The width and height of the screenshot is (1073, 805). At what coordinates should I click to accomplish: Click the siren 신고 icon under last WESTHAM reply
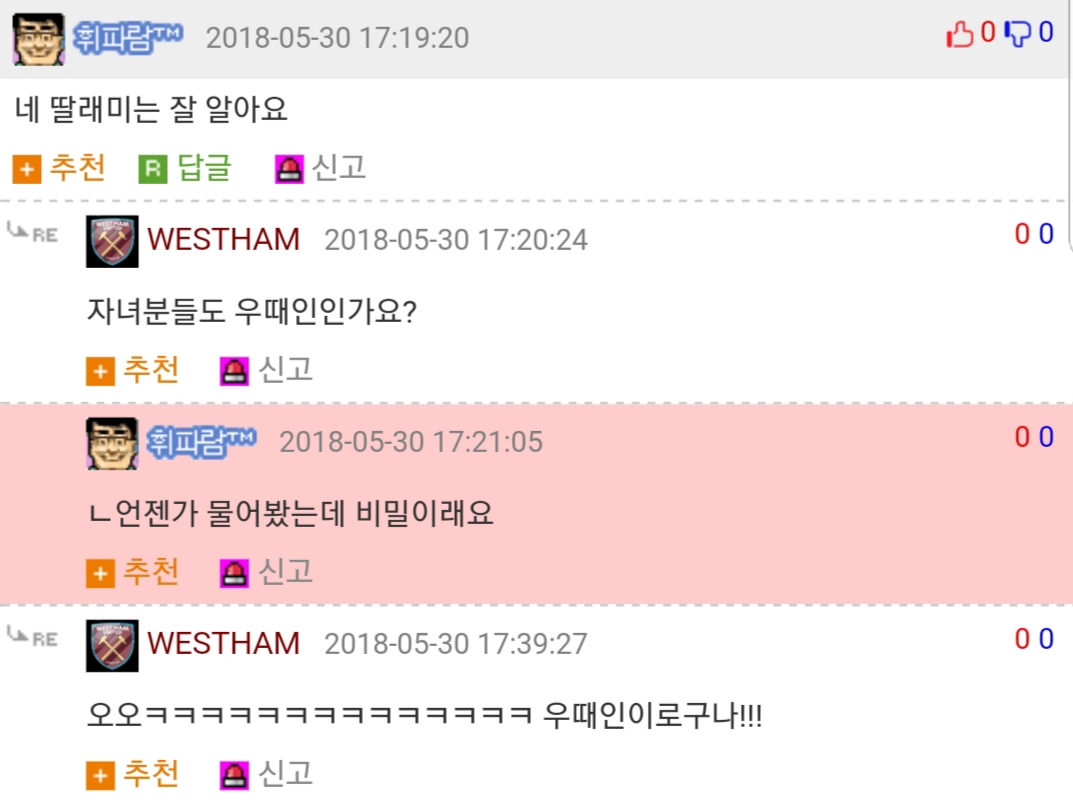coord(234,775)
